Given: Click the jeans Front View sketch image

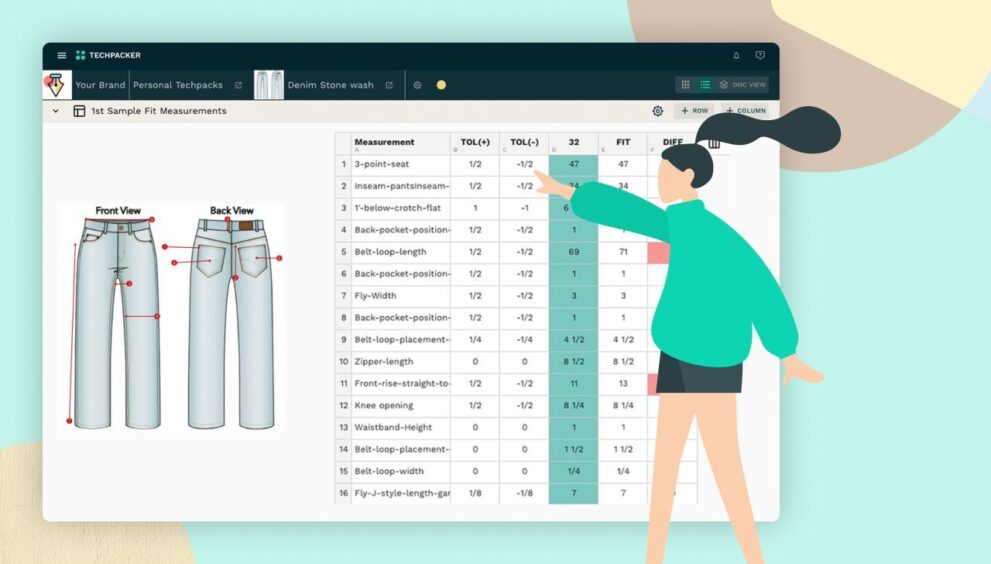Looking at the screenshot, I should [x=117, y=320].
